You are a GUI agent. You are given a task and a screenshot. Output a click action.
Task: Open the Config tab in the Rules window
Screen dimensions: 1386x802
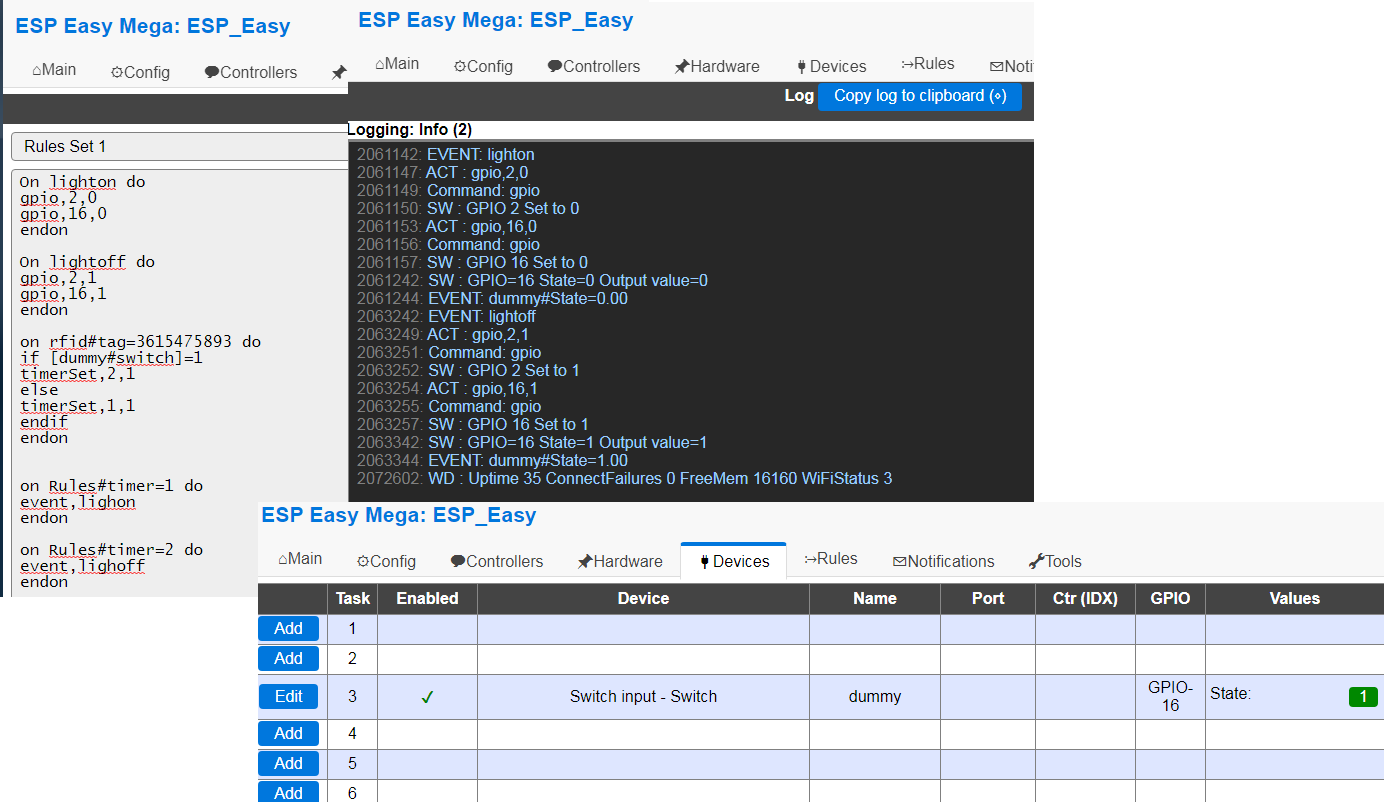[140, 72]
